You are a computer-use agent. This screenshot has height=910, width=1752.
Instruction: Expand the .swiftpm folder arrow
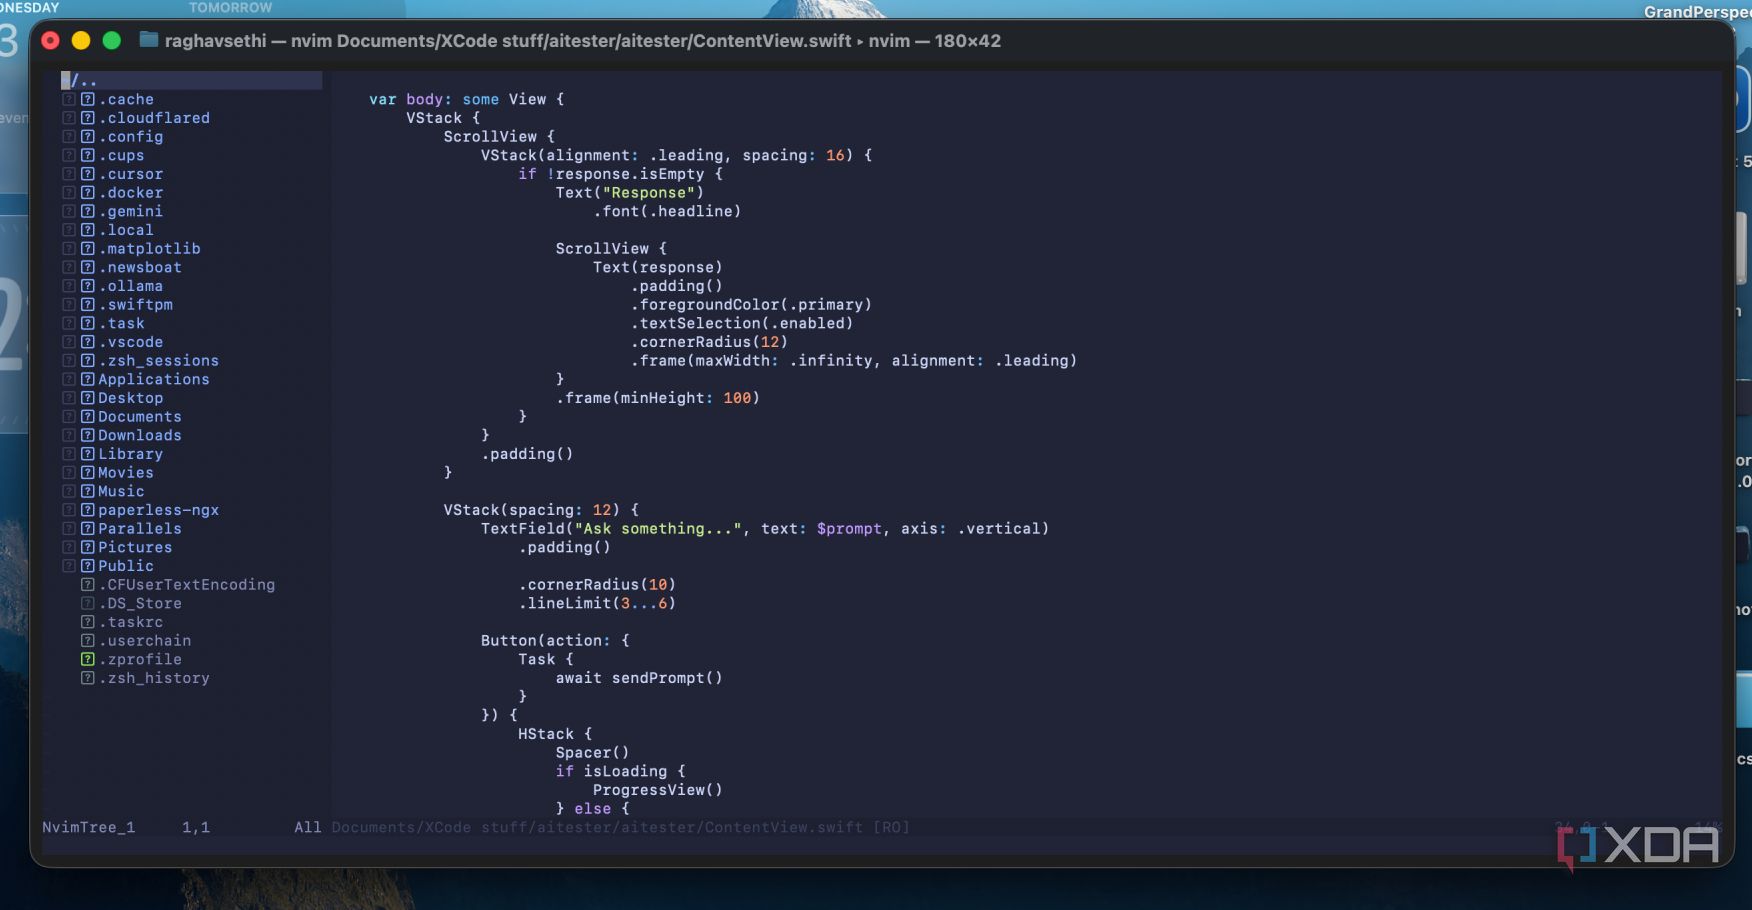[69, 304]
